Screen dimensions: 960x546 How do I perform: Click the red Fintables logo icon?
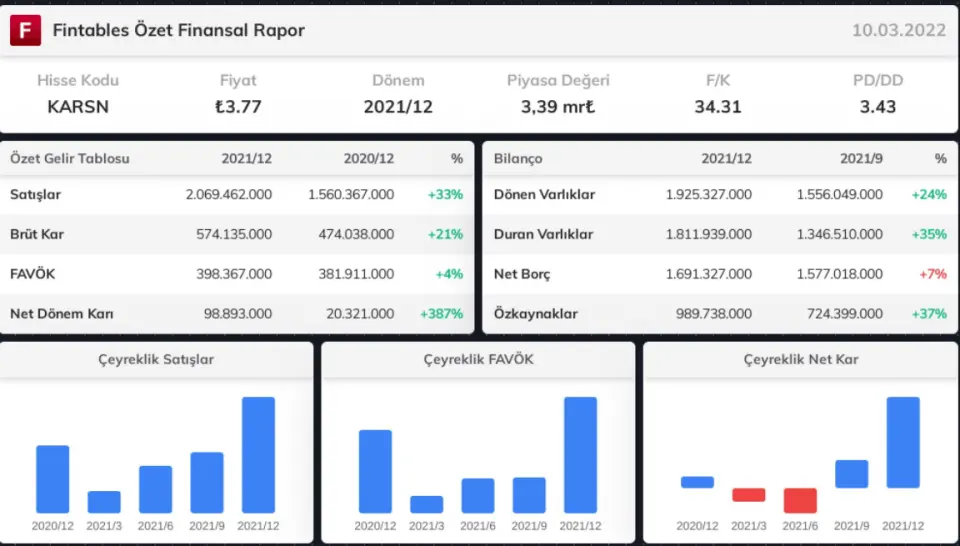tap(25, 30)
